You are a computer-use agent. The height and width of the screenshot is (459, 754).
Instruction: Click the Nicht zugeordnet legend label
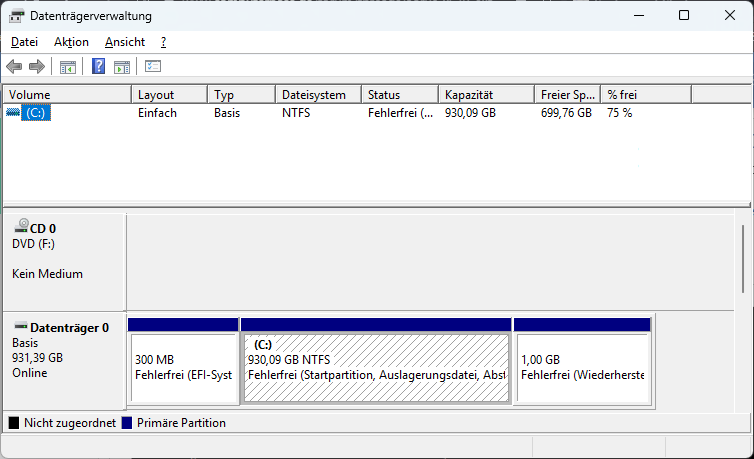70,423
